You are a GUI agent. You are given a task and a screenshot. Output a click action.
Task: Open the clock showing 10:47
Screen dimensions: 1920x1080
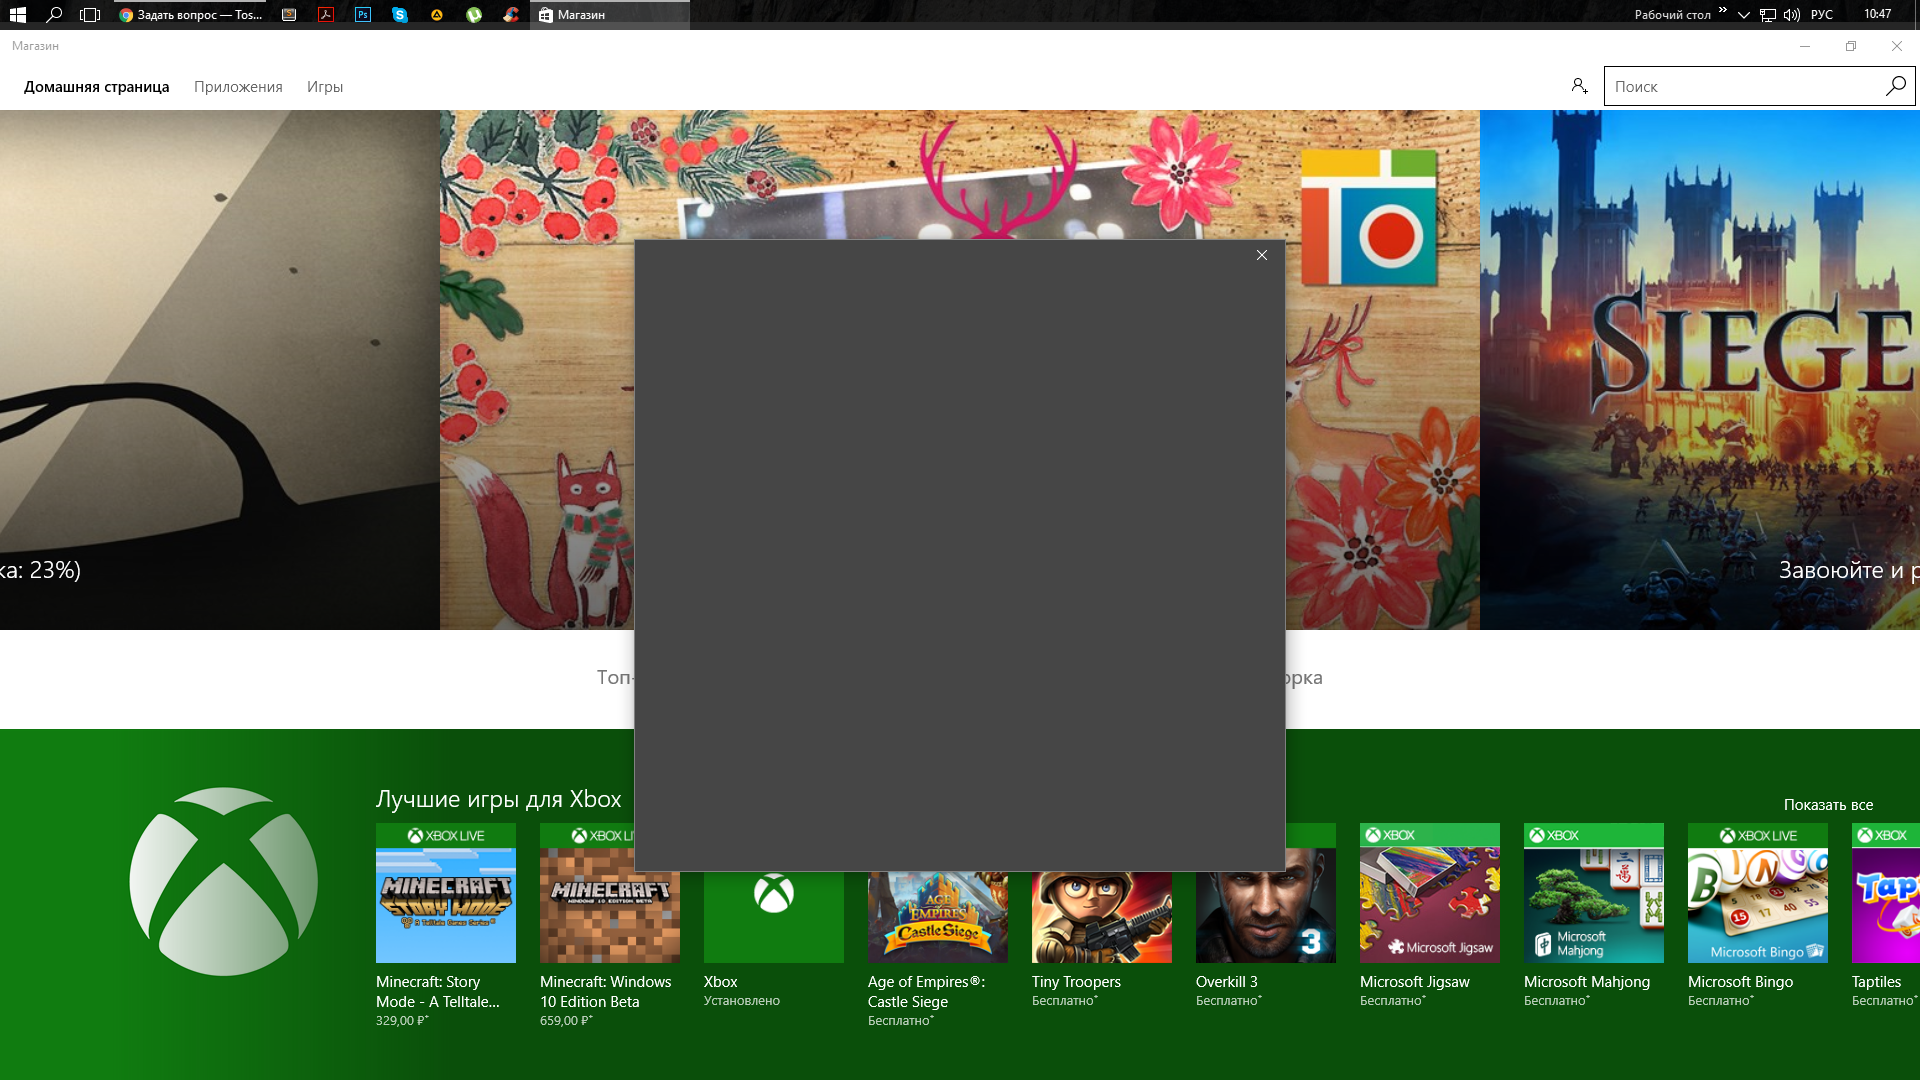point(1878,15)
